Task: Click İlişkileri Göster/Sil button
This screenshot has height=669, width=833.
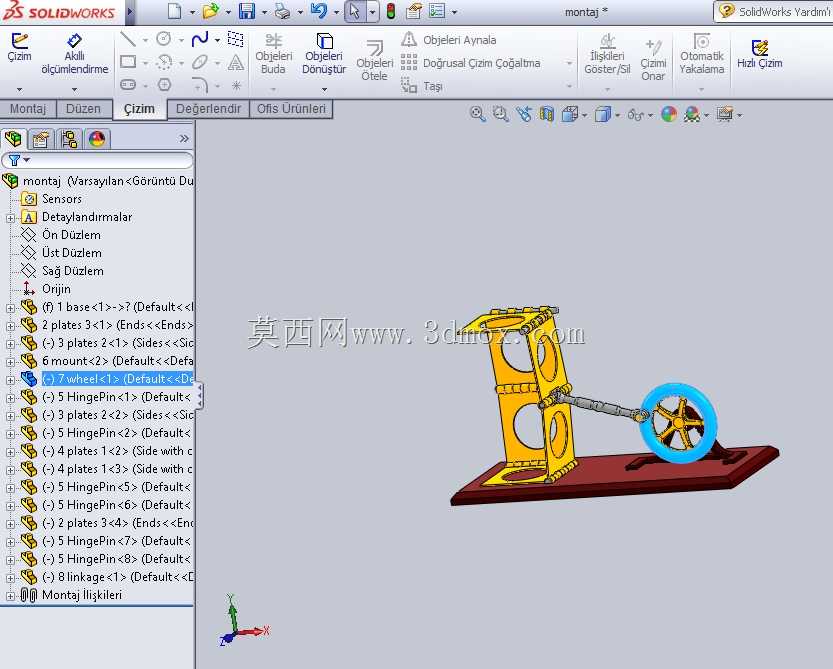Action: point(607,54)
